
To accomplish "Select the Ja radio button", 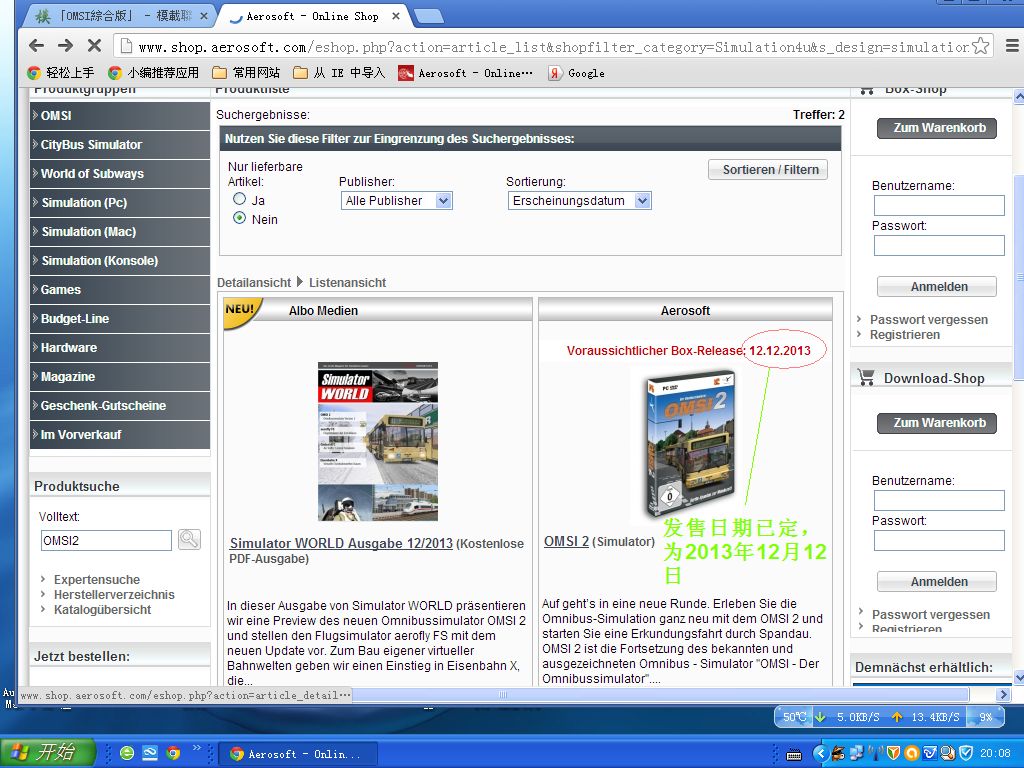I will (x=240, y=199).
